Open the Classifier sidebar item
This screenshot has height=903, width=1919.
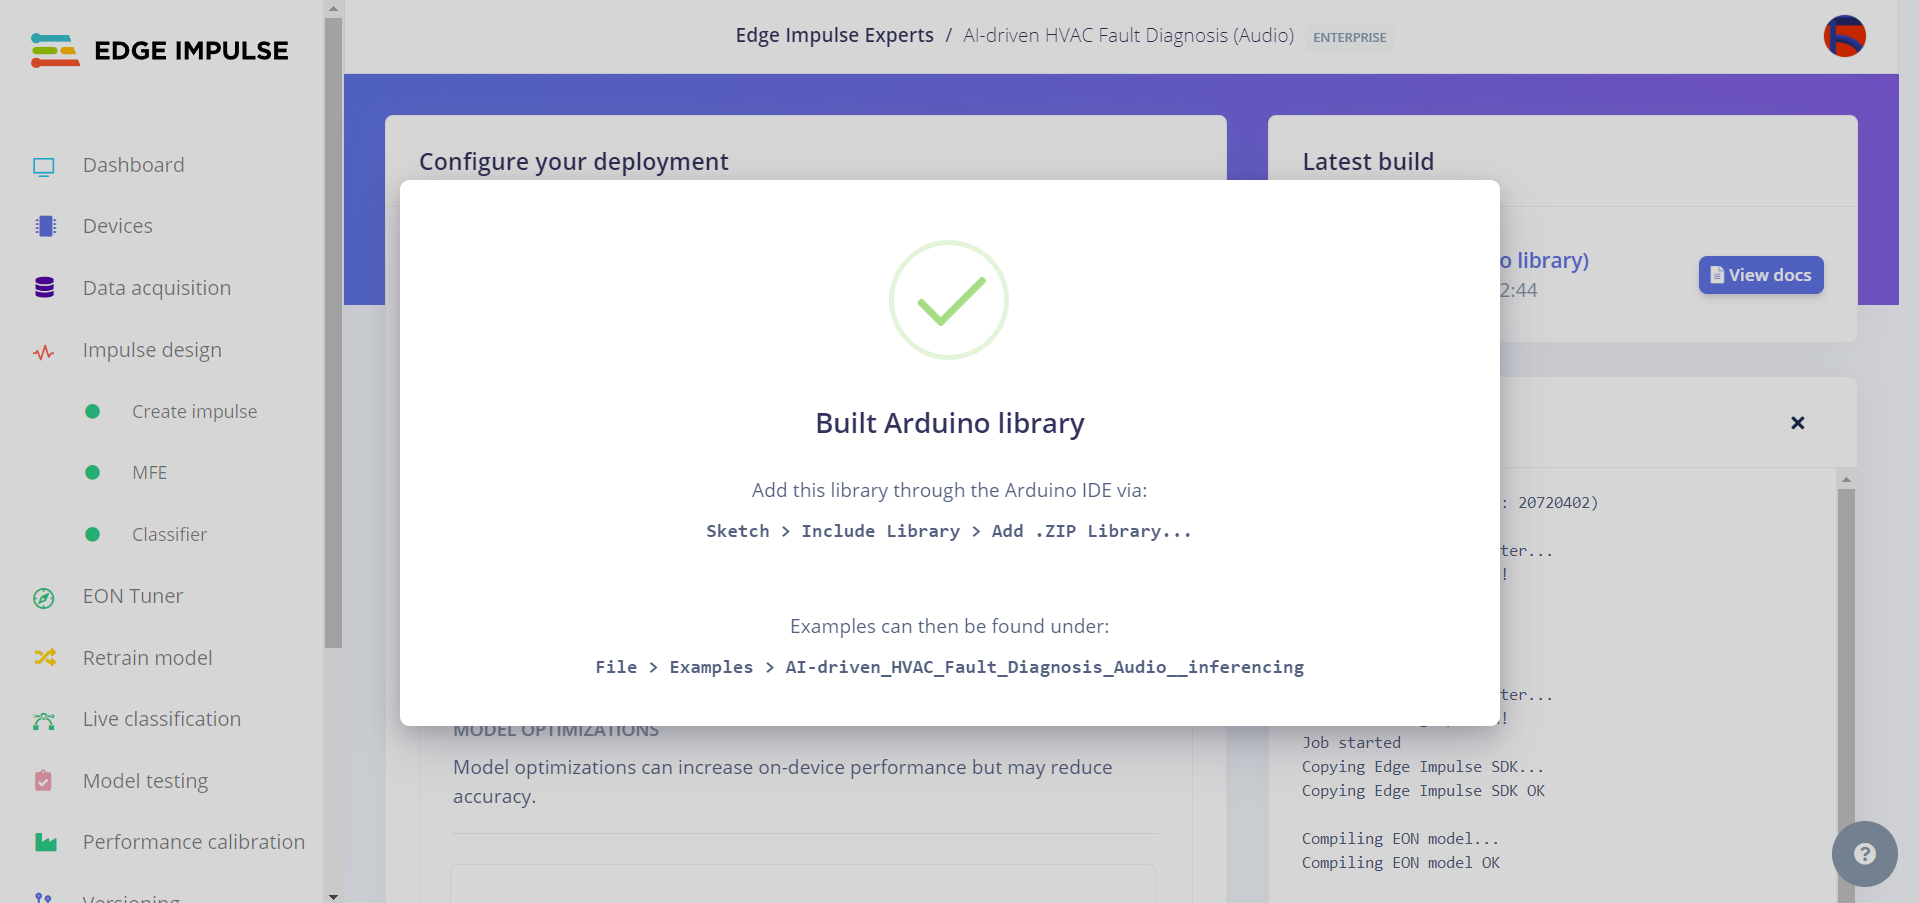[x=169, y=535]
